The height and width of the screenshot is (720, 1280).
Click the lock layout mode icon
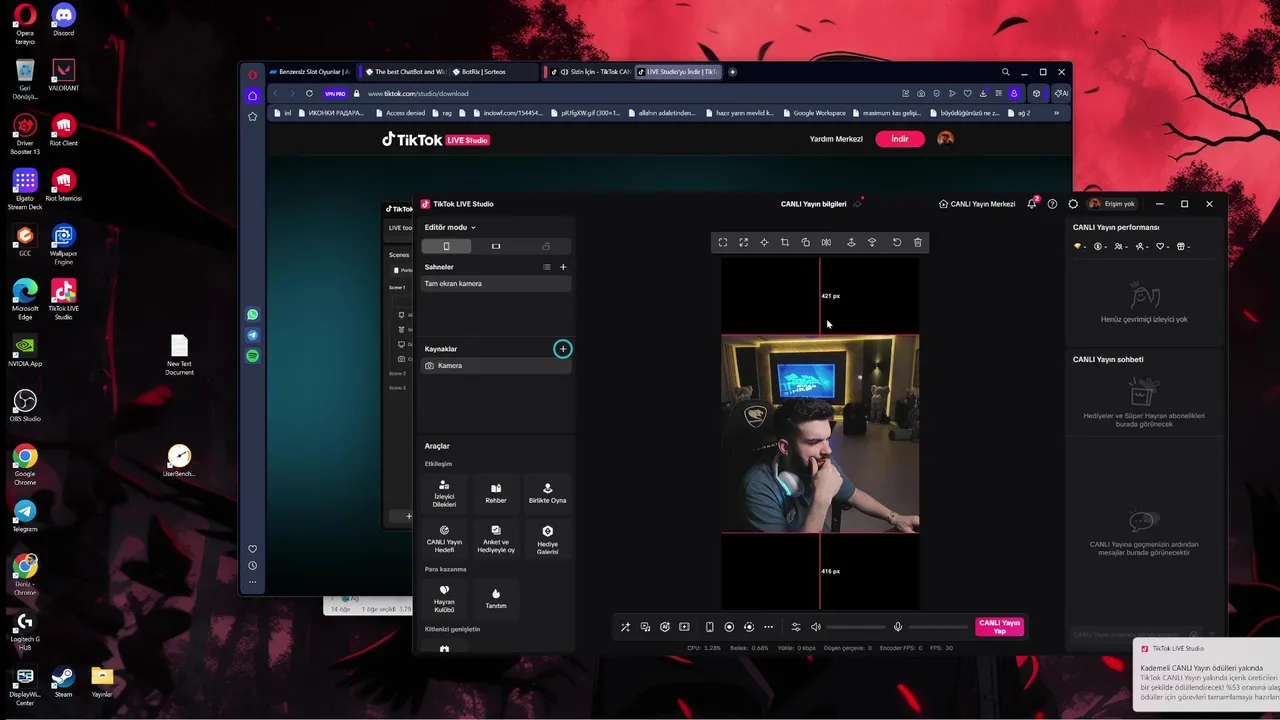click(x=545, y=246)
